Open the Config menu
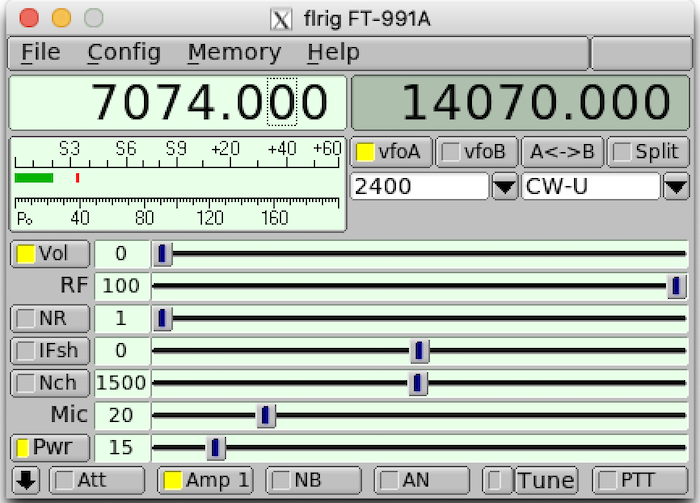Image resolution: width=700 pixels, height=503 pixels. (124, 52)
